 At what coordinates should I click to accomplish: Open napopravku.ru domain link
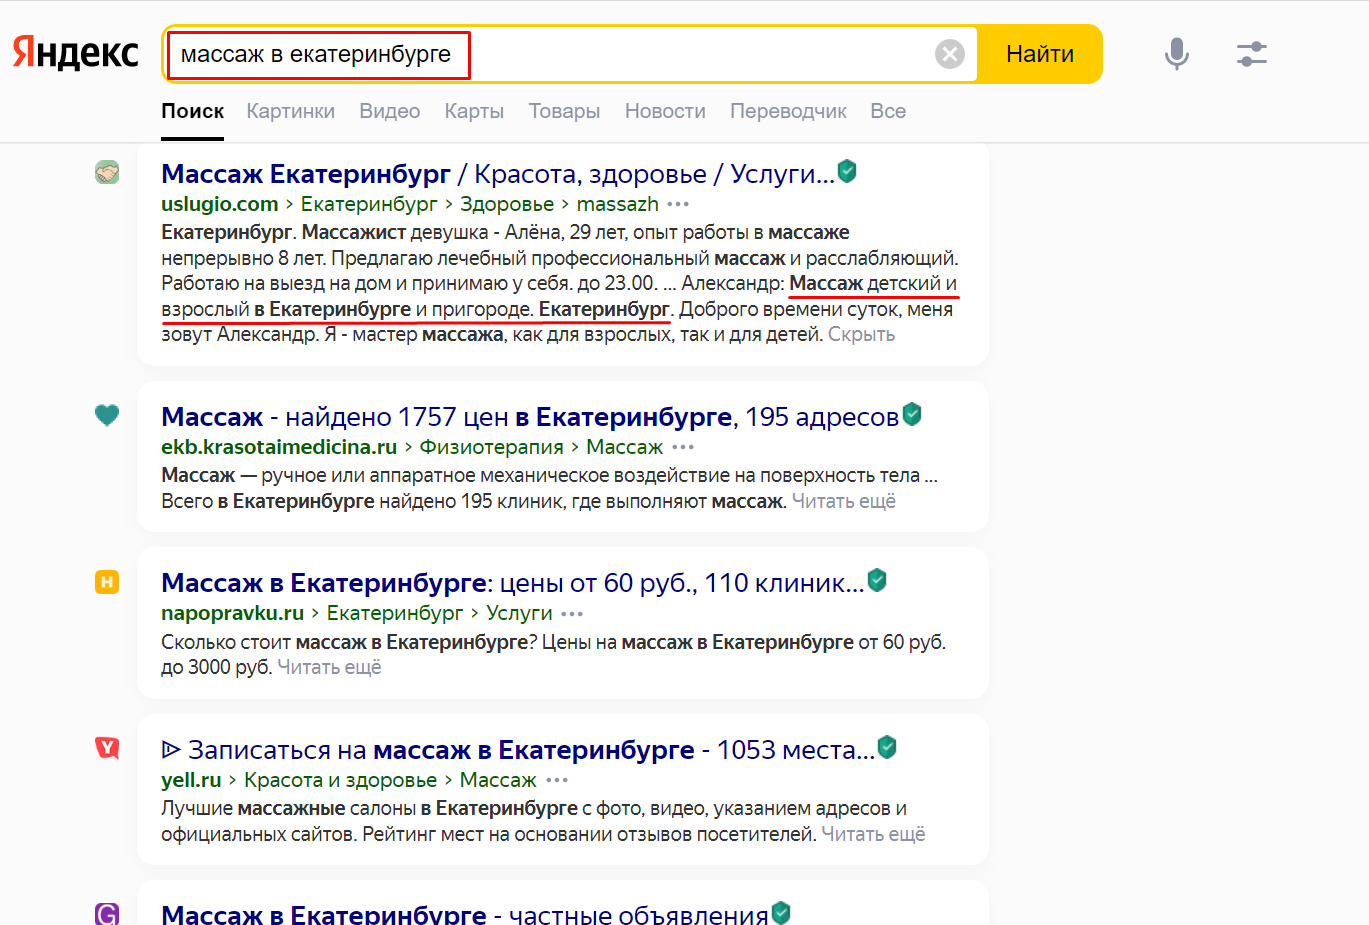point(233,613)
